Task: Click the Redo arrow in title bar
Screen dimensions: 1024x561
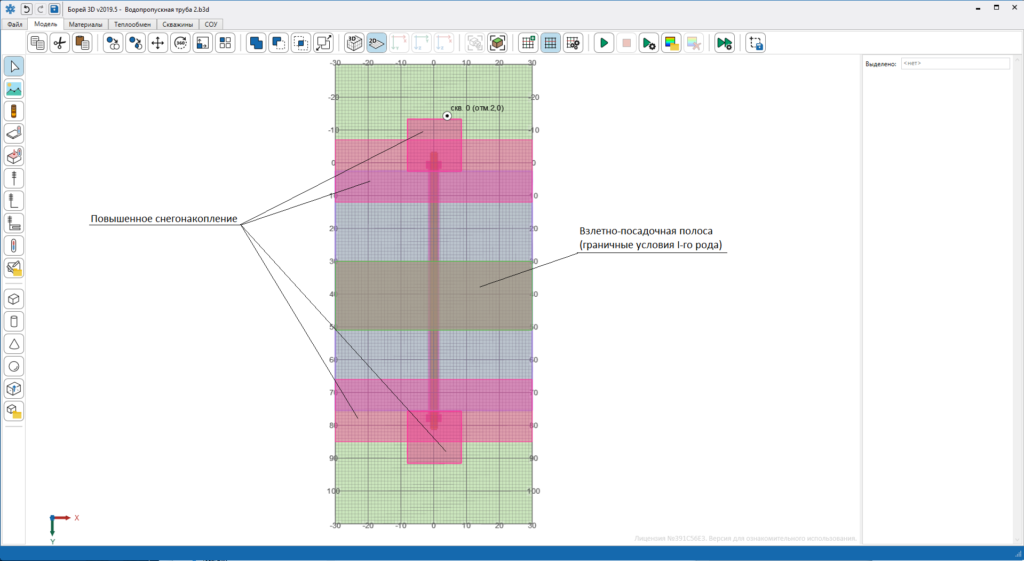Action: tap(40, 9)
